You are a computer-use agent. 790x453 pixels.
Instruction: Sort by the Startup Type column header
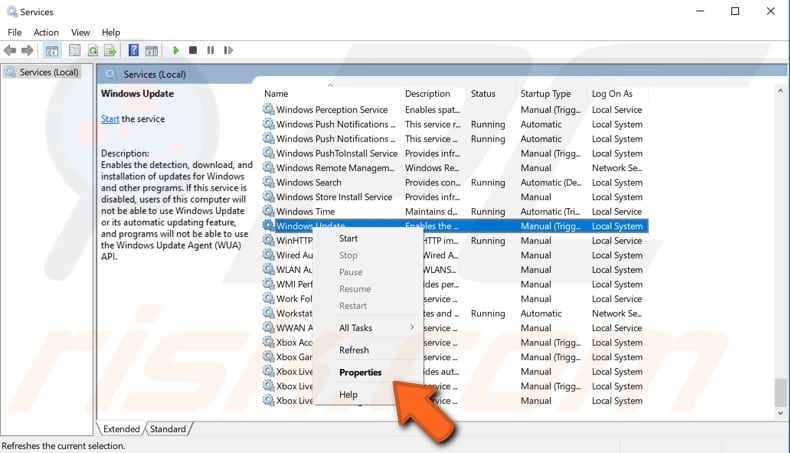click(x=545, y=94)
